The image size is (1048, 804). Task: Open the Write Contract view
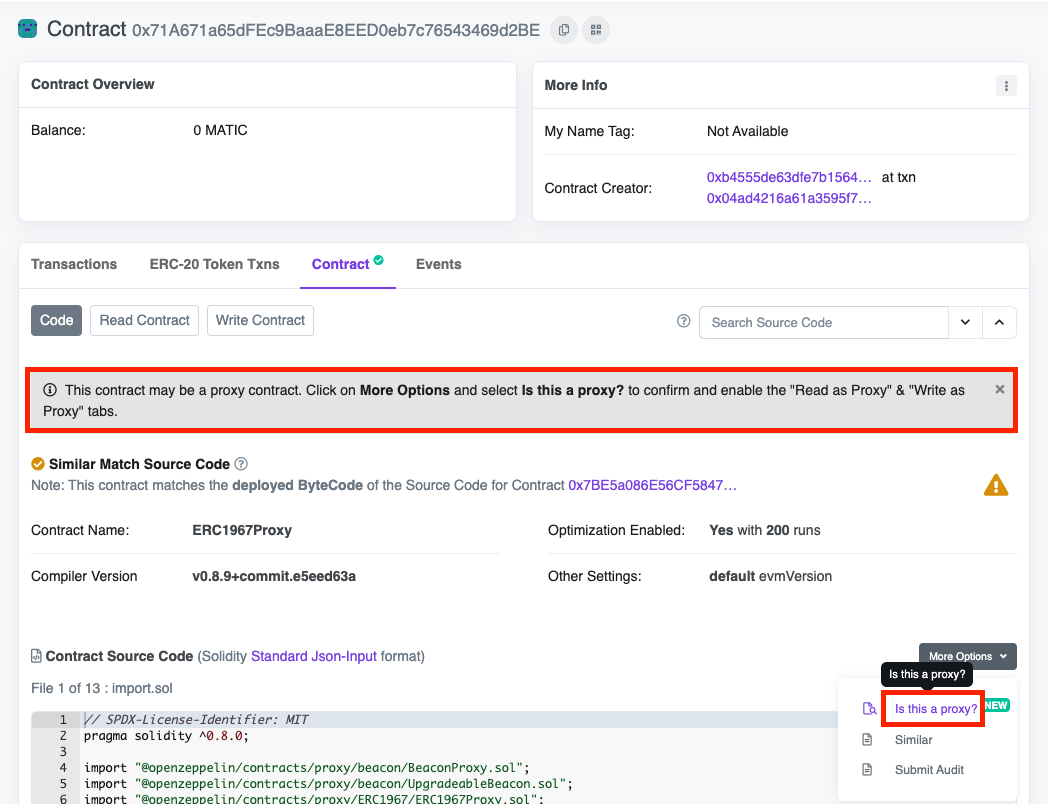(x=260, y=320)
